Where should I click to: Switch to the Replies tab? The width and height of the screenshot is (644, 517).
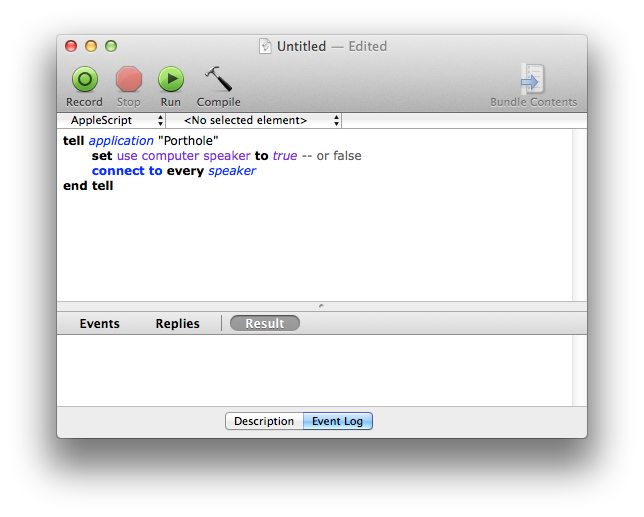(x=177, y=324)
